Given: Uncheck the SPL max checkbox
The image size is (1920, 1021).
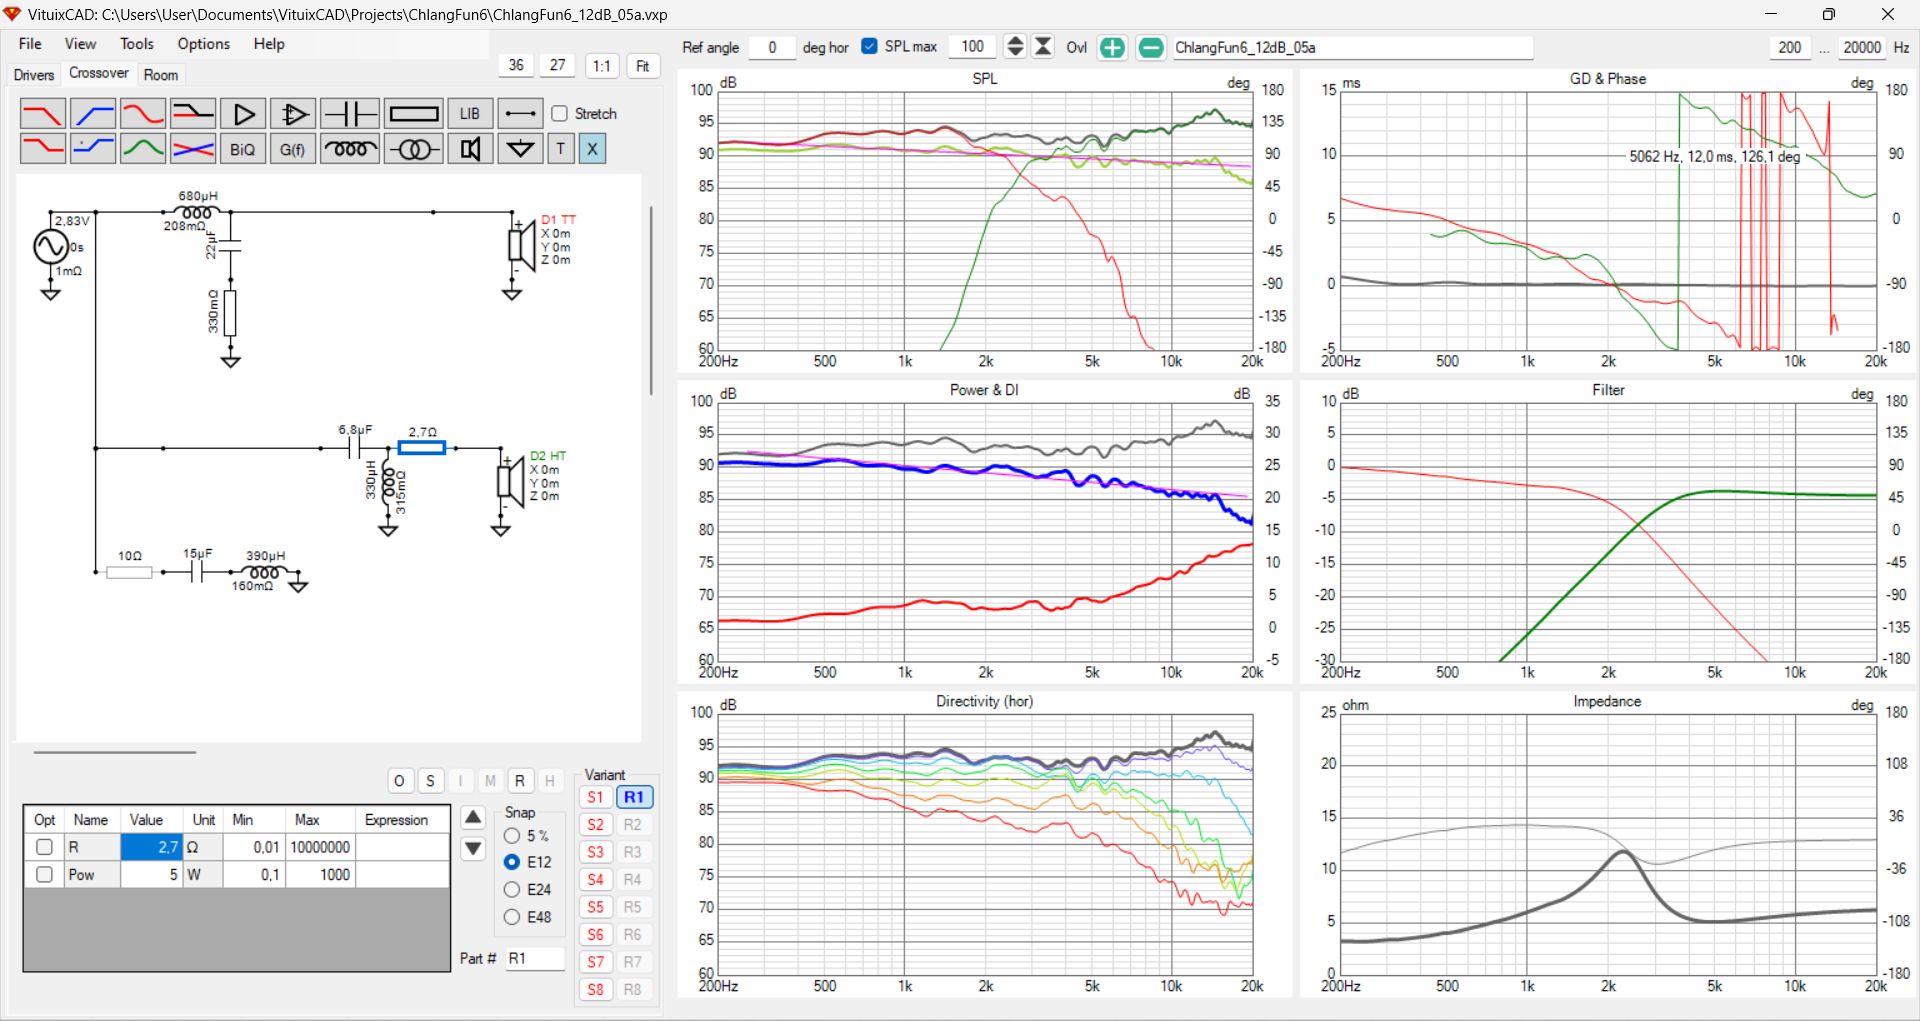Looking at the screenshot, I should (x=869, y=47).
